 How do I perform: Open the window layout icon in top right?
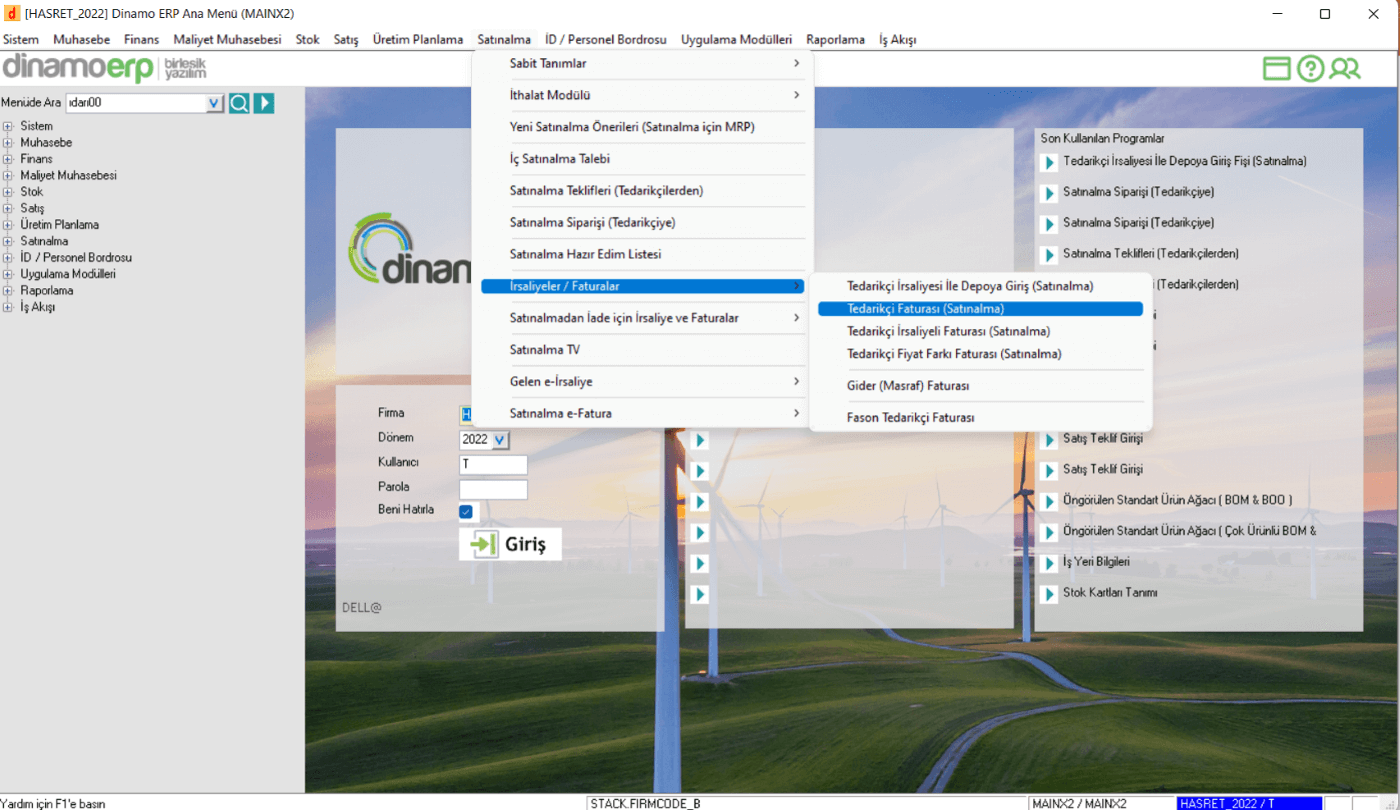click(1277, 68)
